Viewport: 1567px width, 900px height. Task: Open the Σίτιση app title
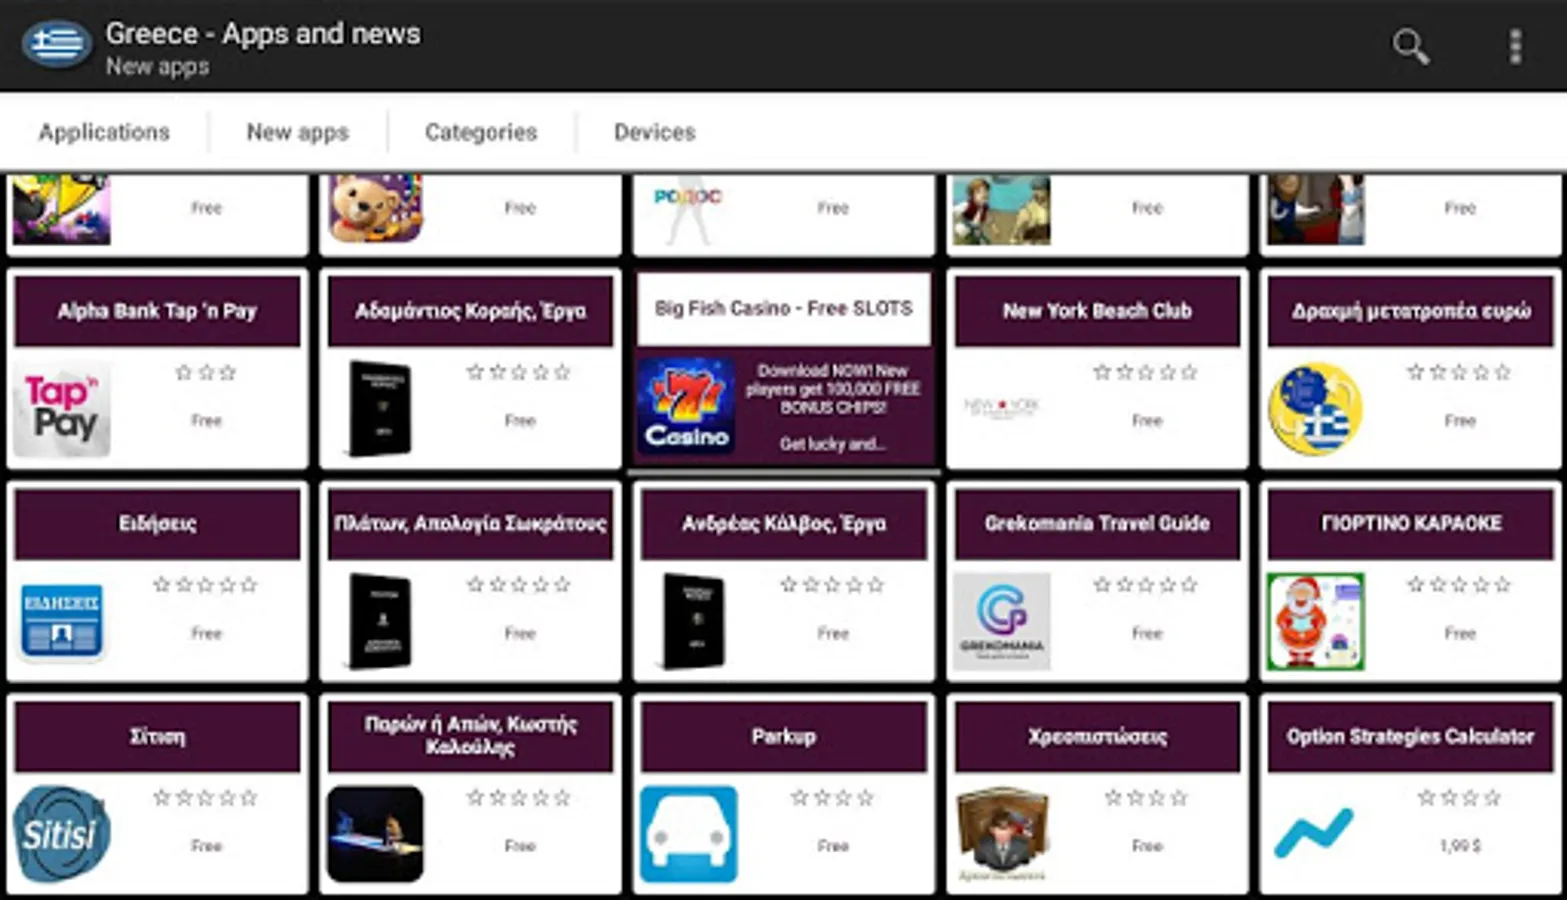[157, 737]
